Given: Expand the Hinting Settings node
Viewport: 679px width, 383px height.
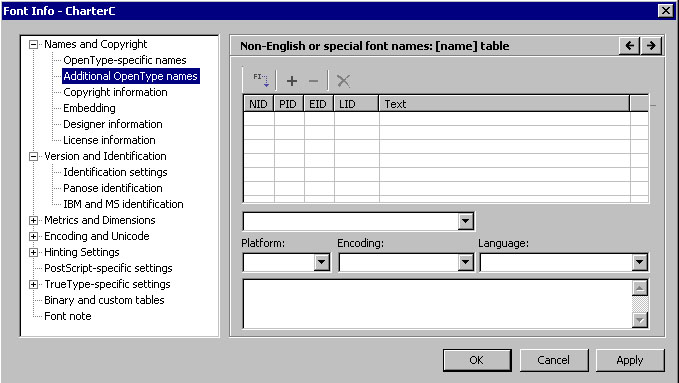Looking at the screenshot, I should click(33, 252).
